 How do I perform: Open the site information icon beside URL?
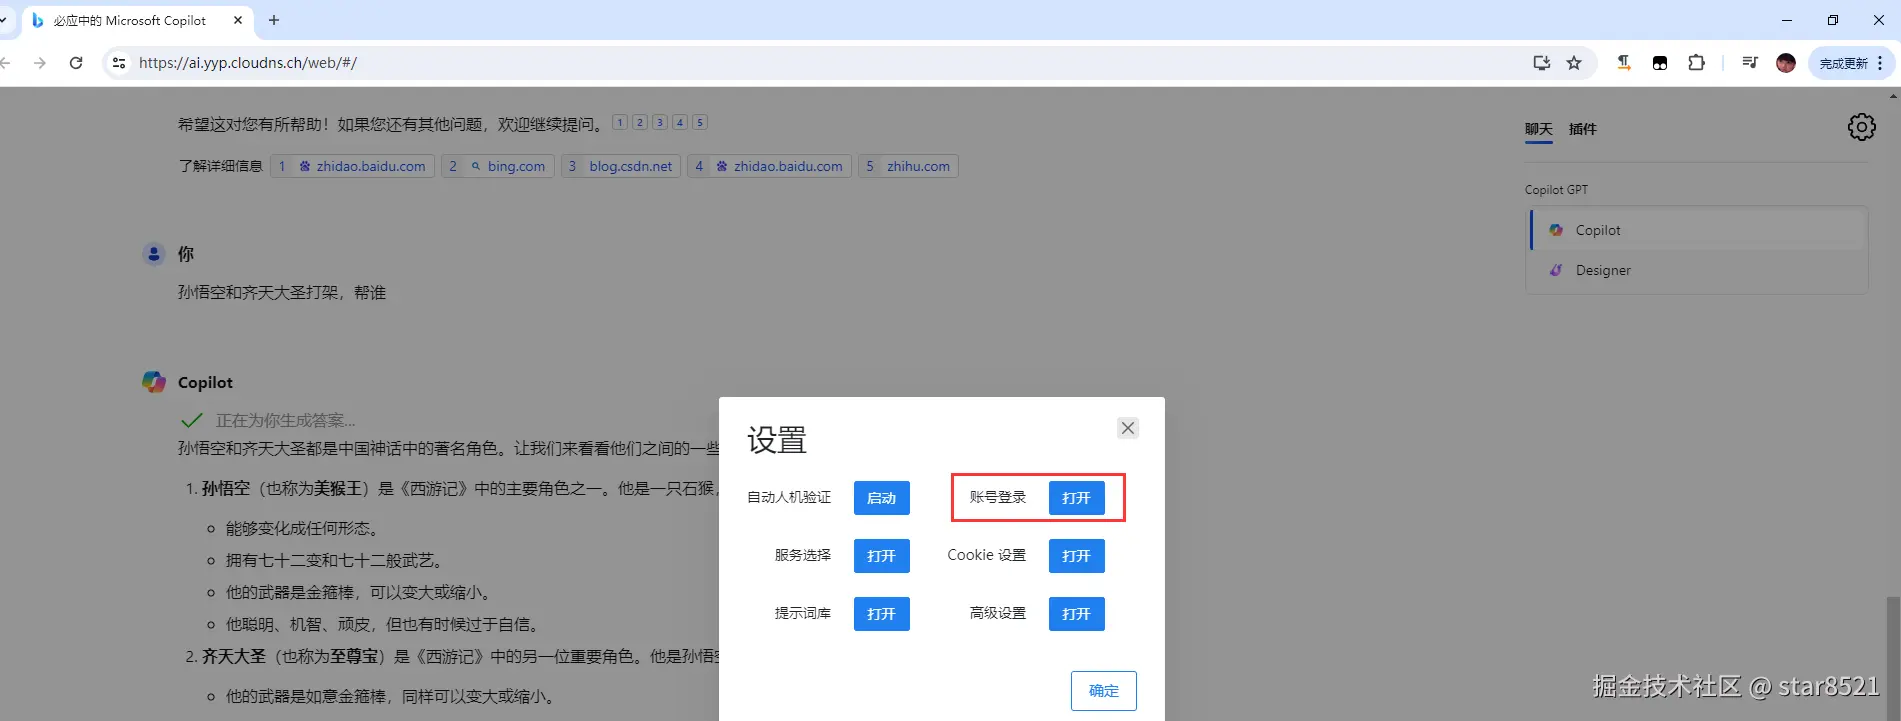[119, 63]
